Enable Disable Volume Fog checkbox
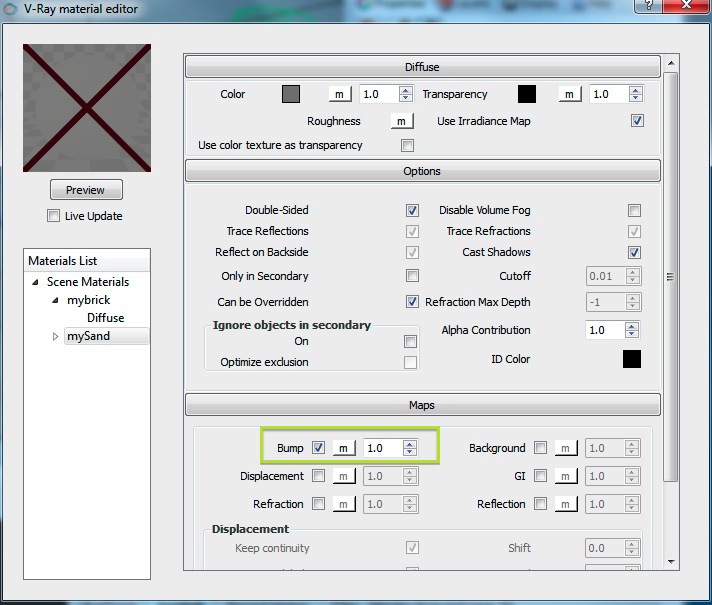The image size is (712, 605). coord(634,210)
